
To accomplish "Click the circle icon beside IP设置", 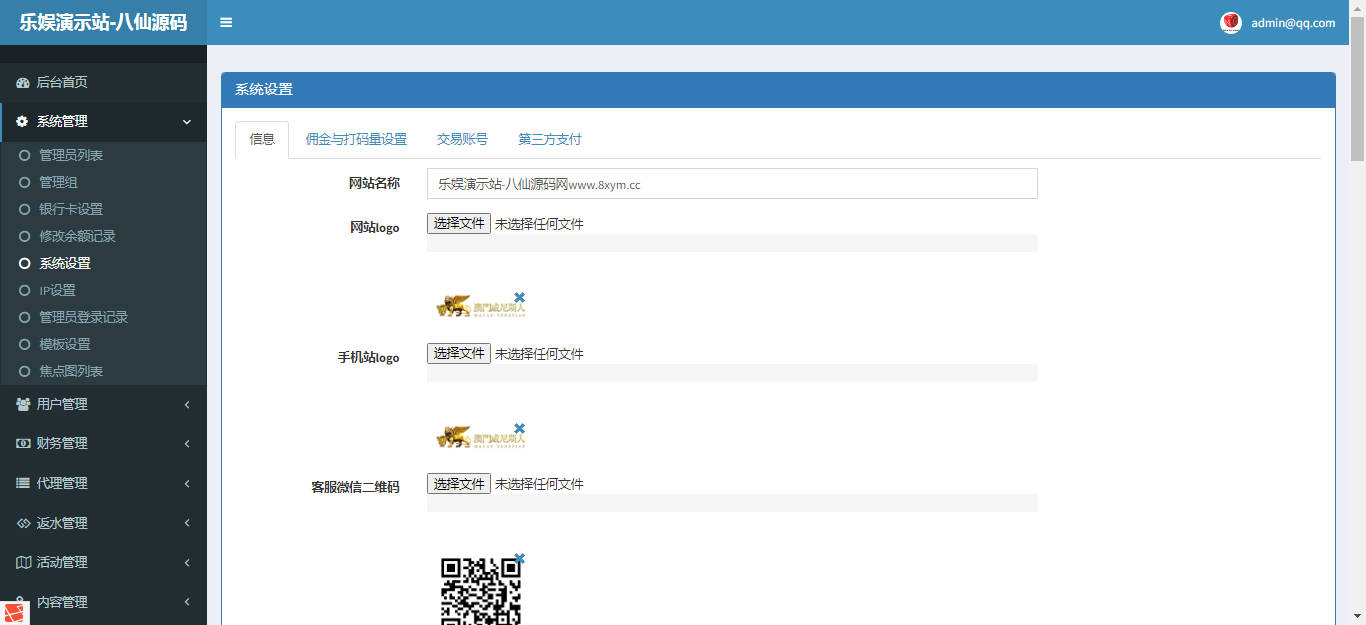I will [25, 290].
